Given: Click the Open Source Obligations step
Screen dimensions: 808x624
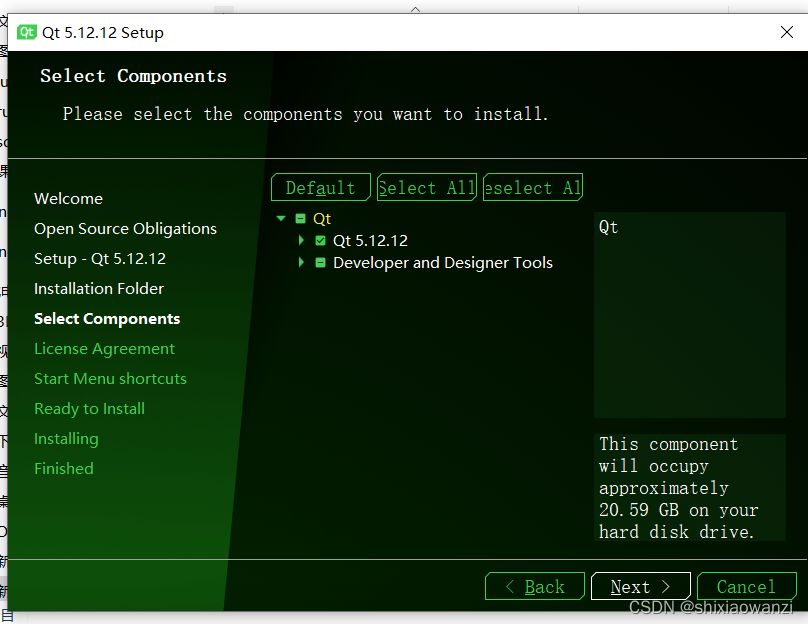Looking at the screenshot, I should click(125, 229).
